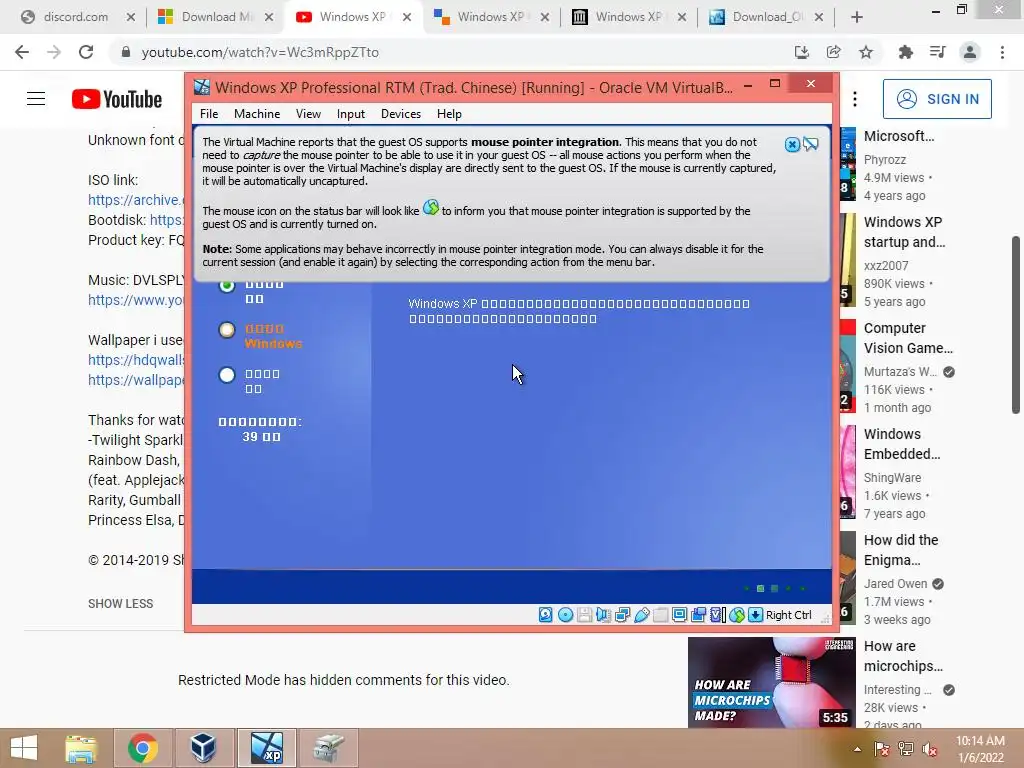Click the greyed floppy disk status icon
This screenshot has height=768, width=1024.
pos(584,615)
